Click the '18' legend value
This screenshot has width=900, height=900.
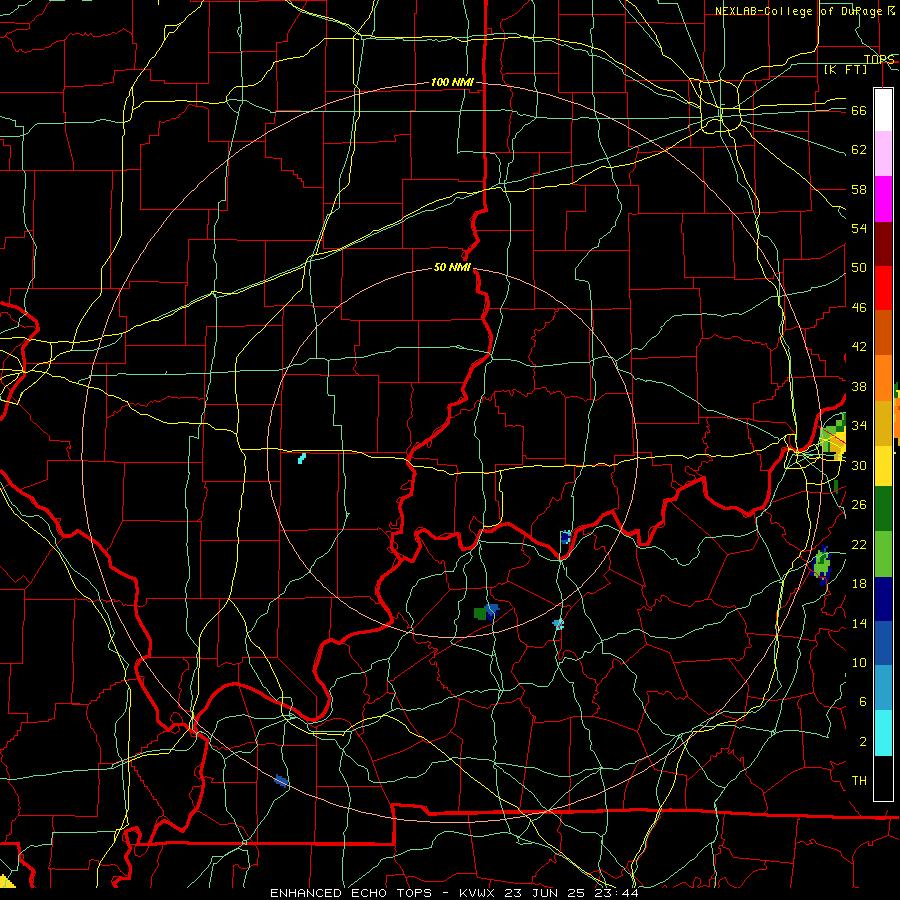(x=859, y=584)
